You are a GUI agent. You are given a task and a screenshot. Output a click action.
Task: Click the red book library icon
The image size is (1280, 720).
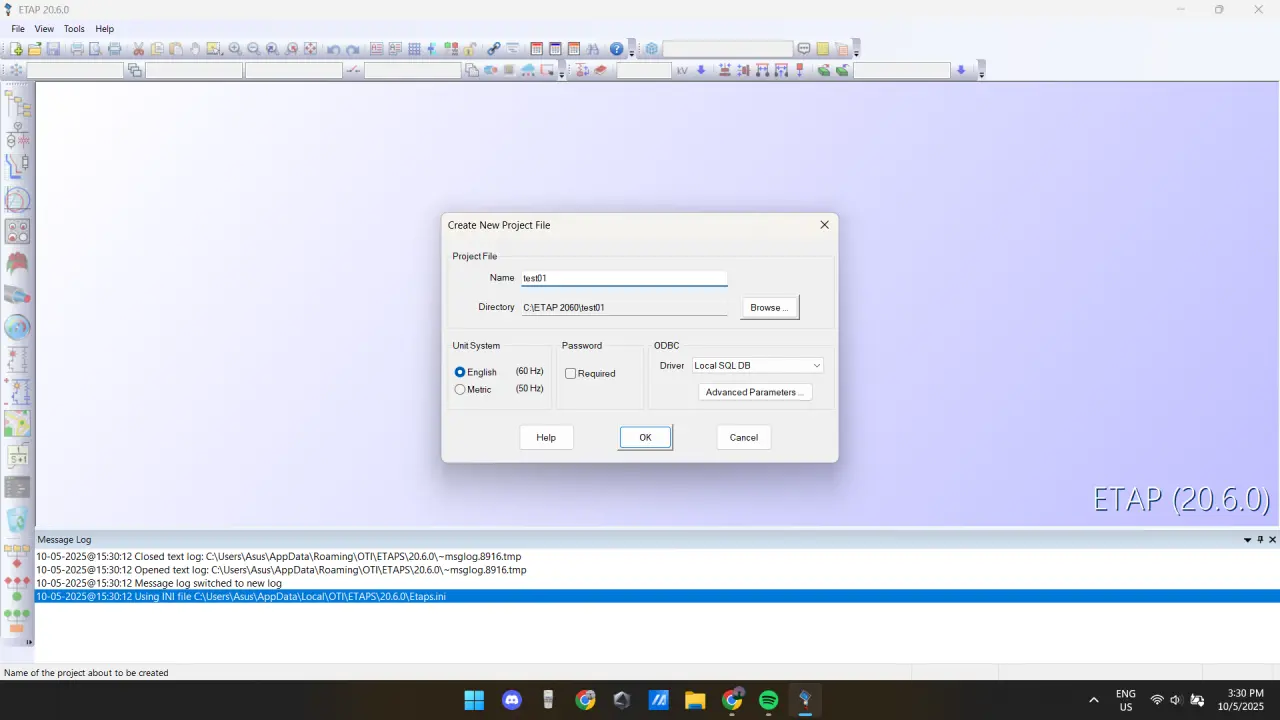point(601,70)
